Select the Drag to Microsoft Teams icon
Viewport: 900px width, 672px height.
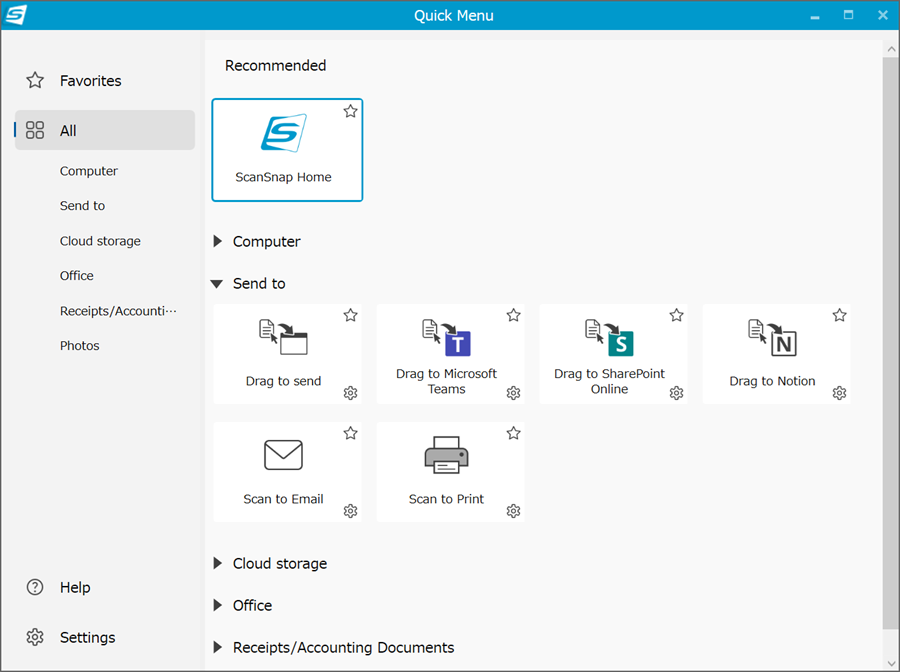(x=447, y=337)
